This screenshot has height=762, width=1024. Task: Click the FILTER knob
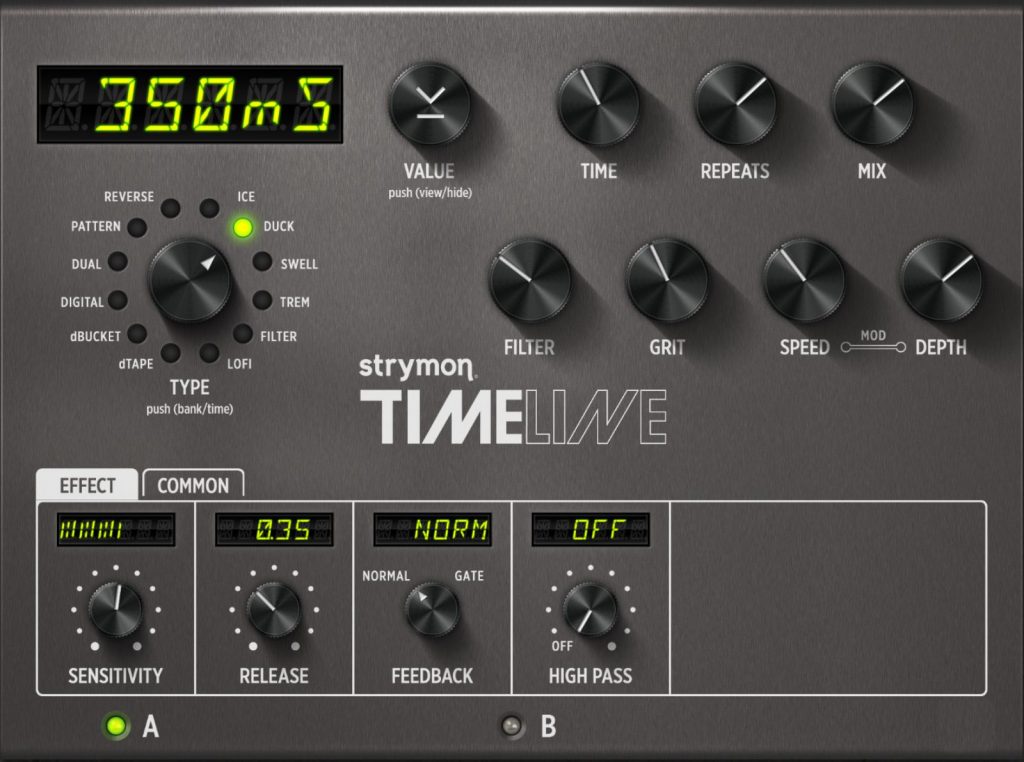pos(530,281)
